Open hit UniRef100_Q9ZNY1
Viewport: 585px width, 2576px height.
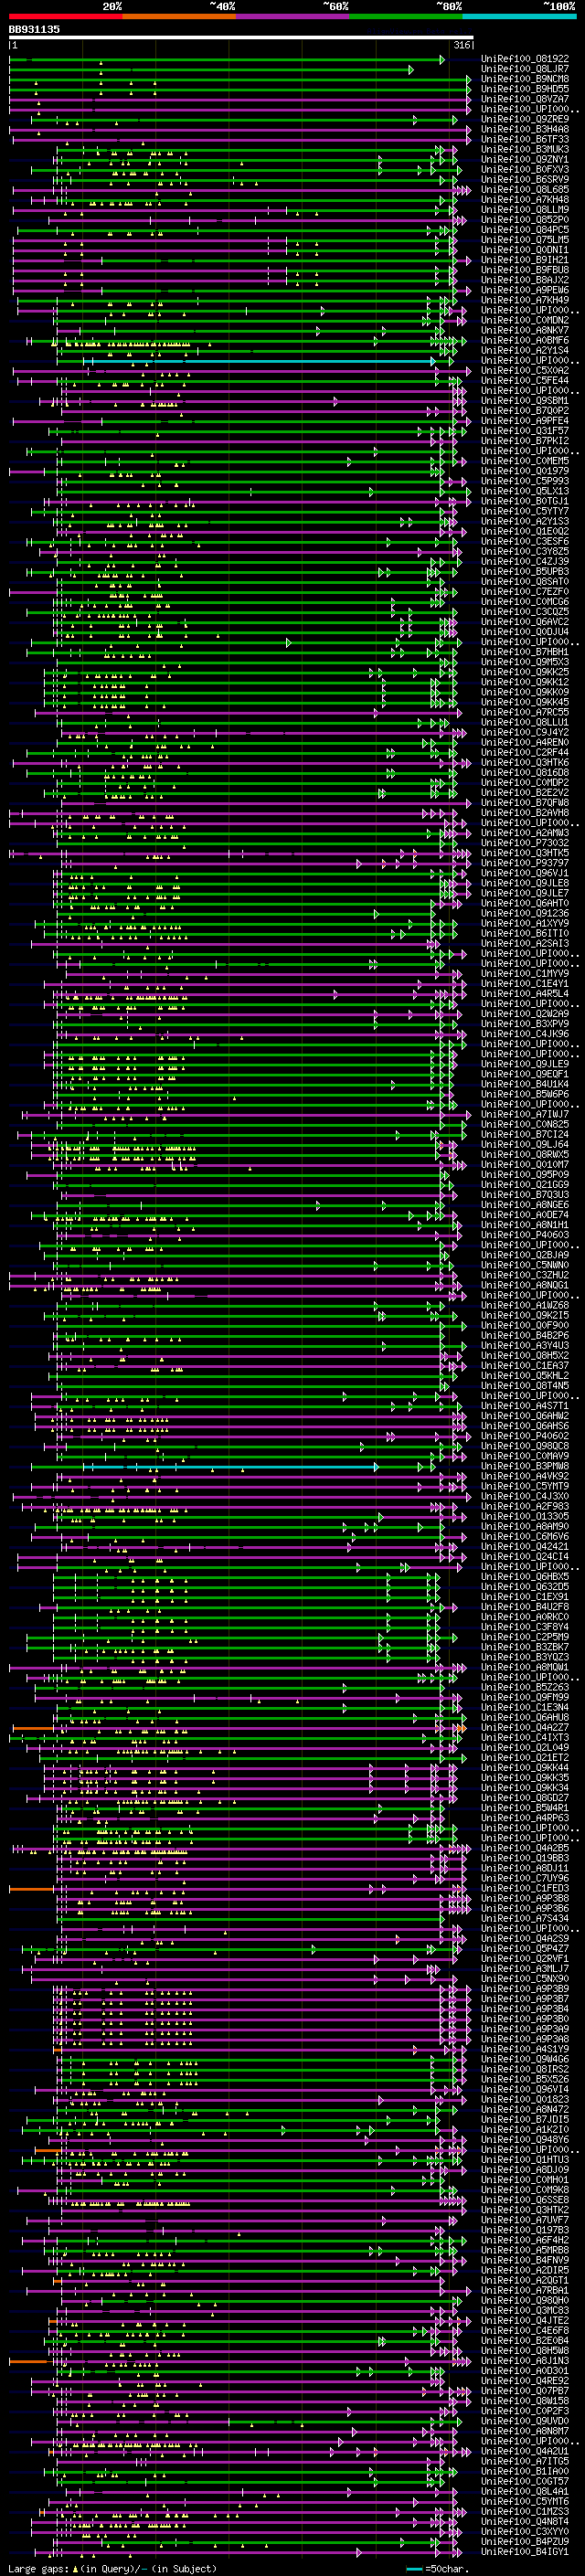pos(525,159)
